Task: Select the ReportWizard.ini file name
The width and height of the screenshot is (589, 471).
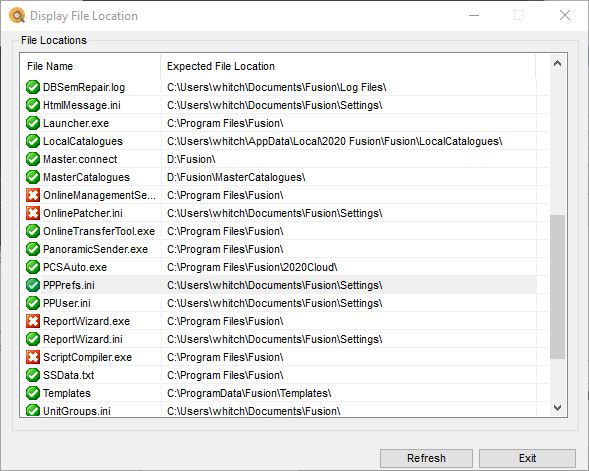Action: pyautogui.click(x=83, y=340)
